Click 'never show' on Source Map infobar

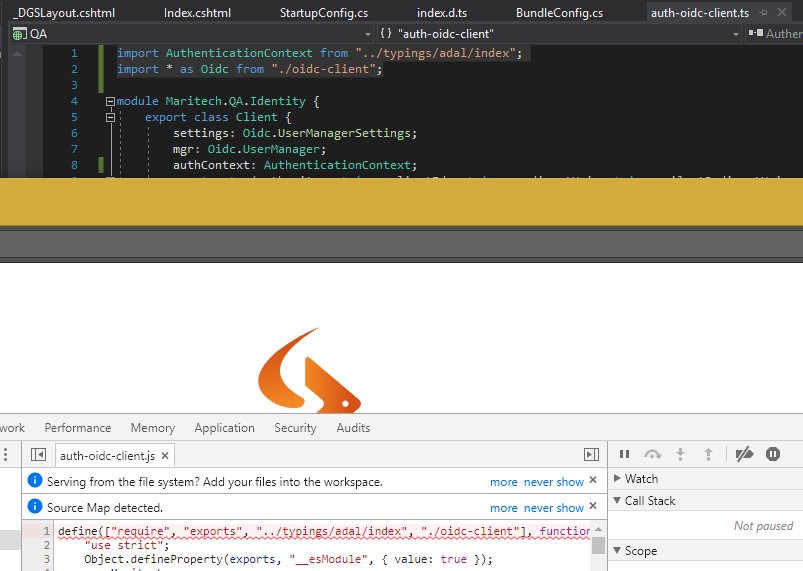click(554, 508)
